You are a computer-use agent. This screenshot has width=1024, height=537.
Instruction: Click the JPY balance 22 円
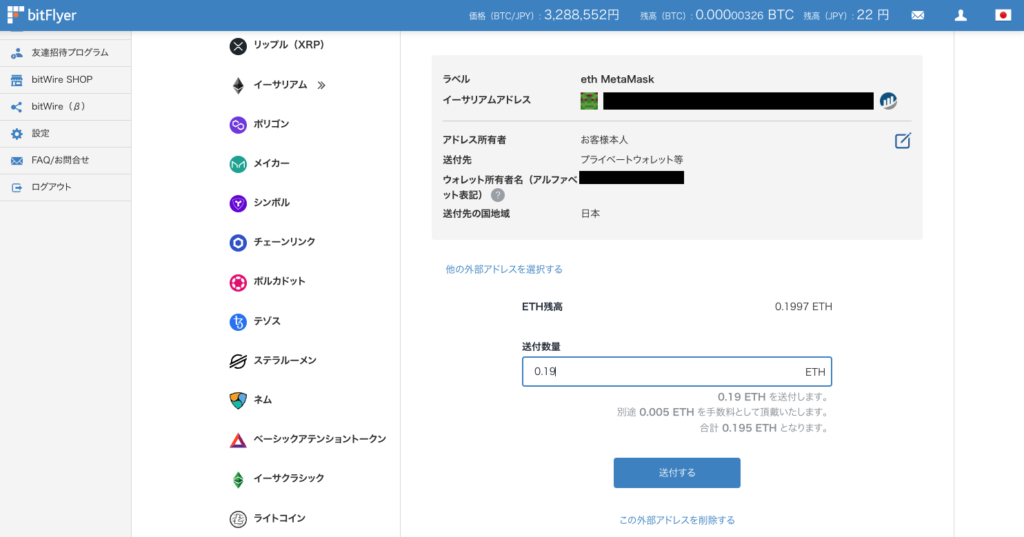click(x=872, y=15)
